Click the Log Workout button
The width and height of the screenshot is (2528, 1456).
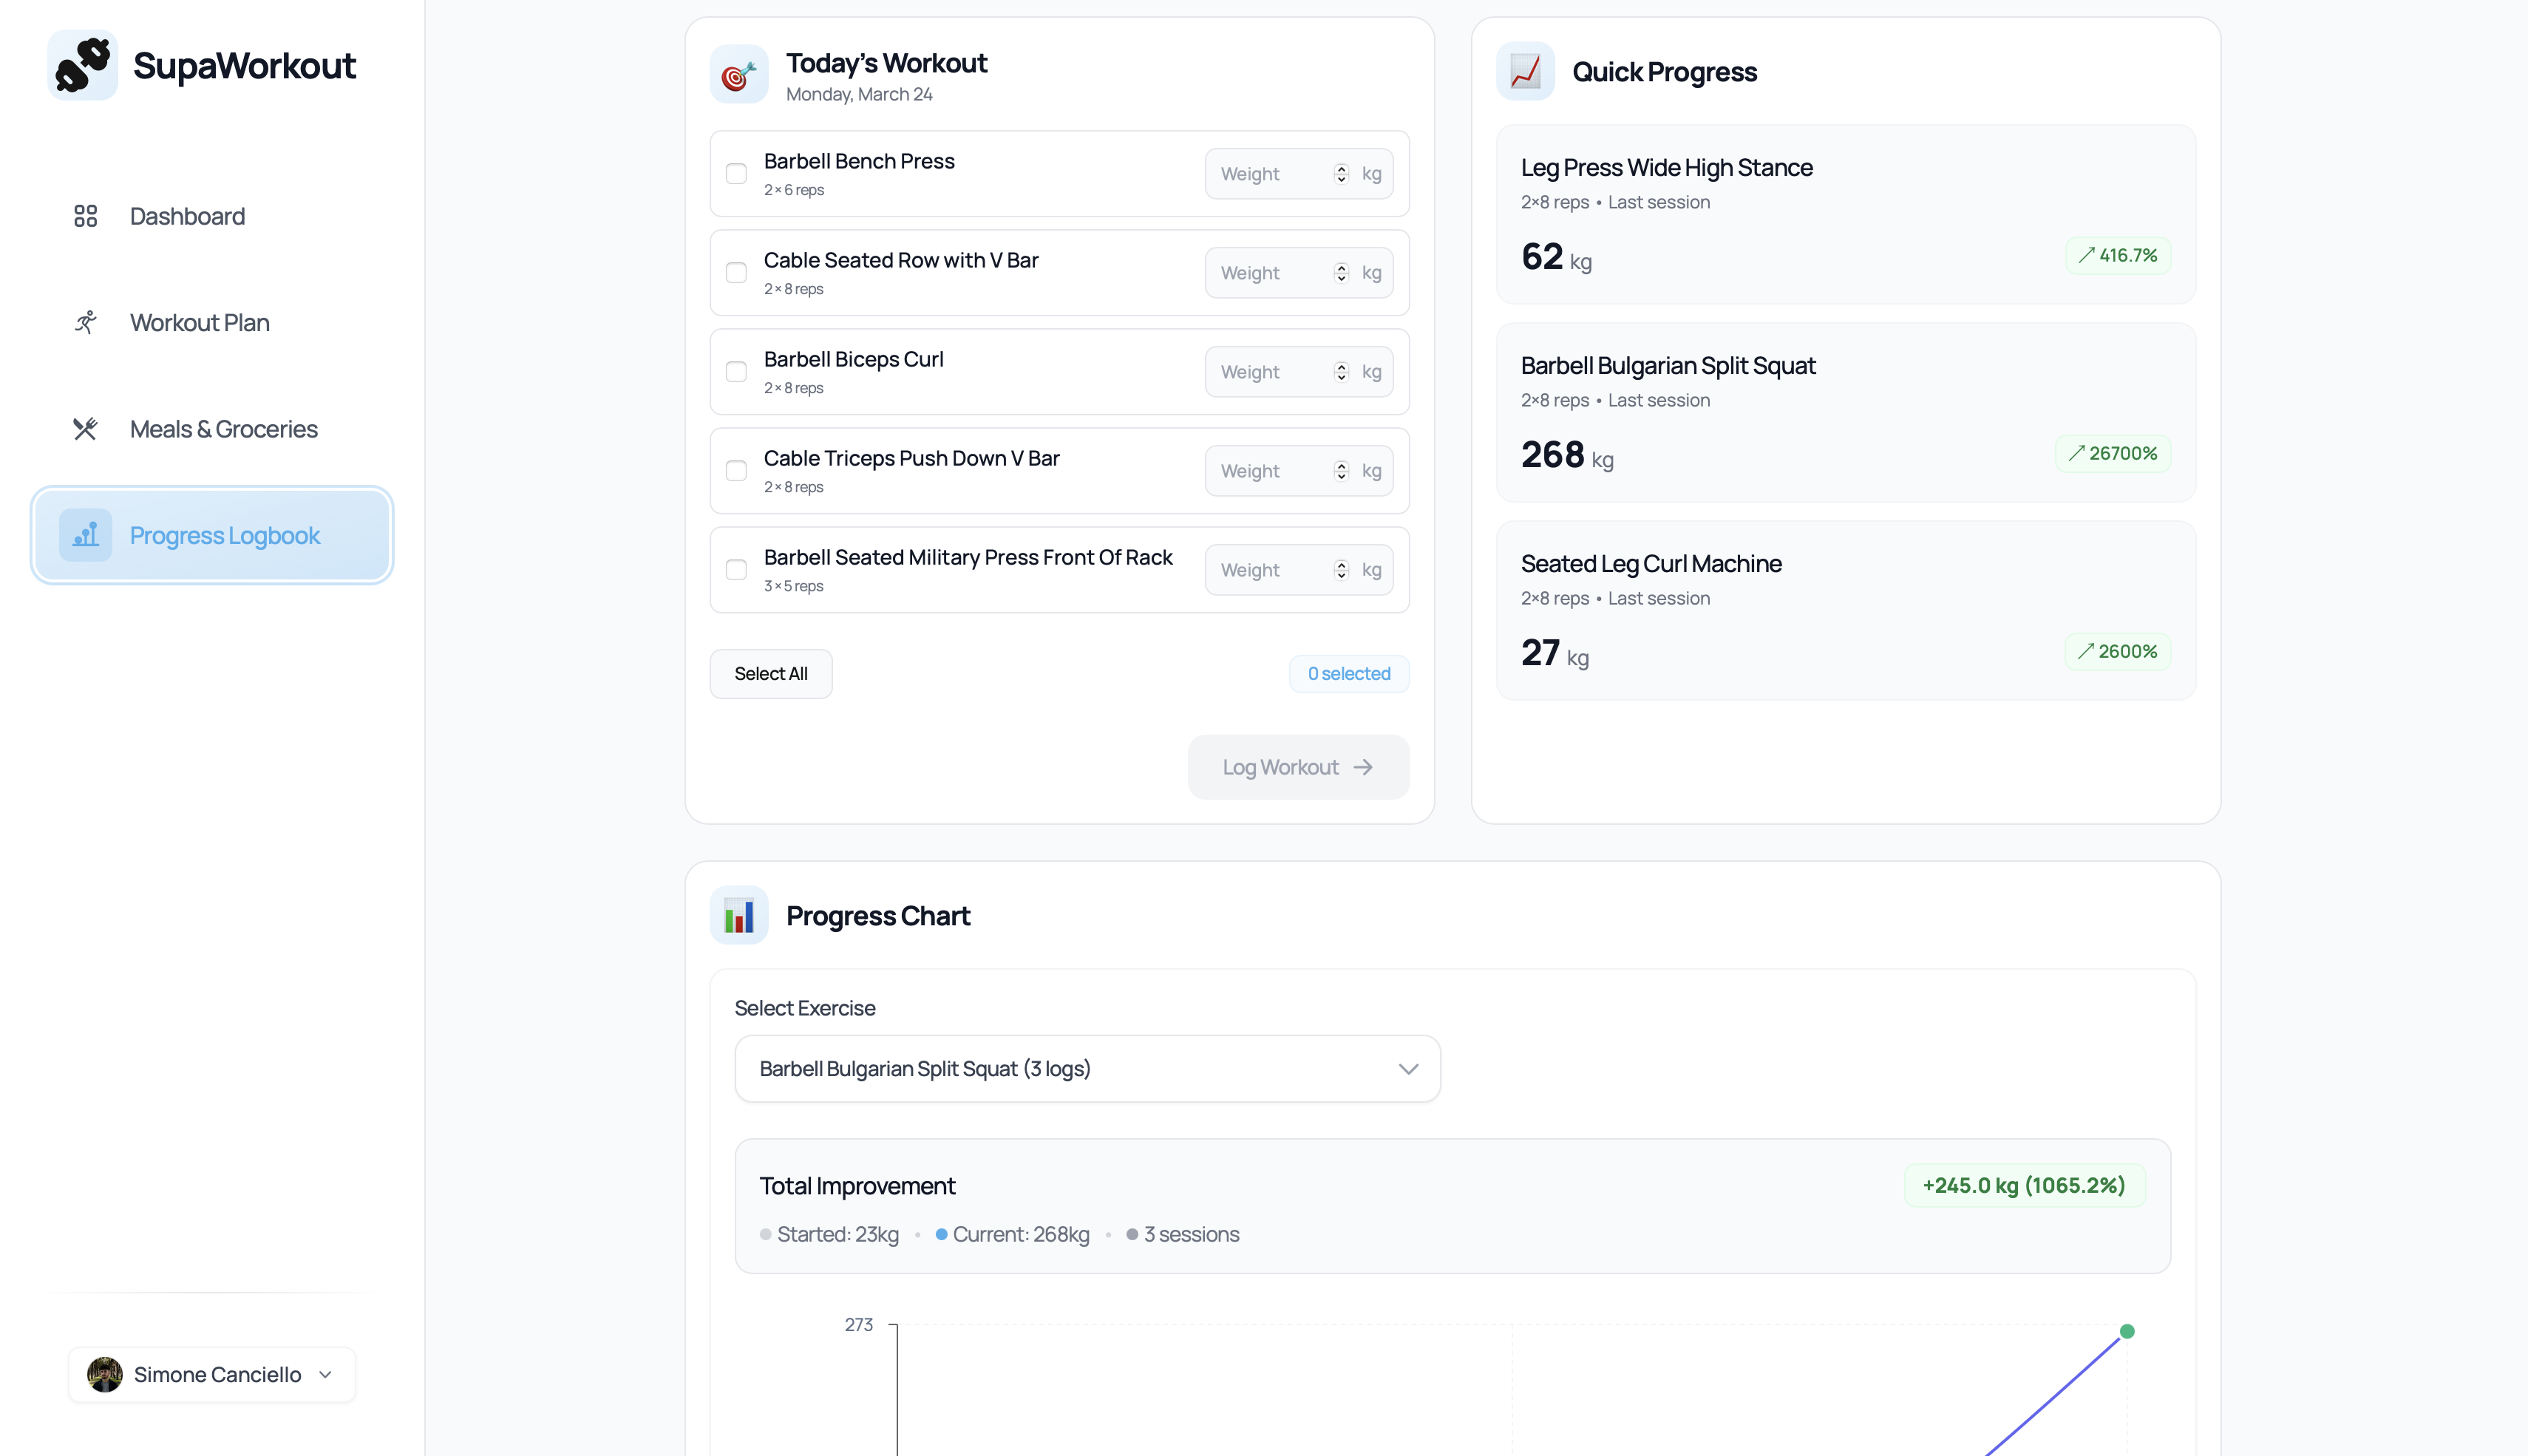1298,767
